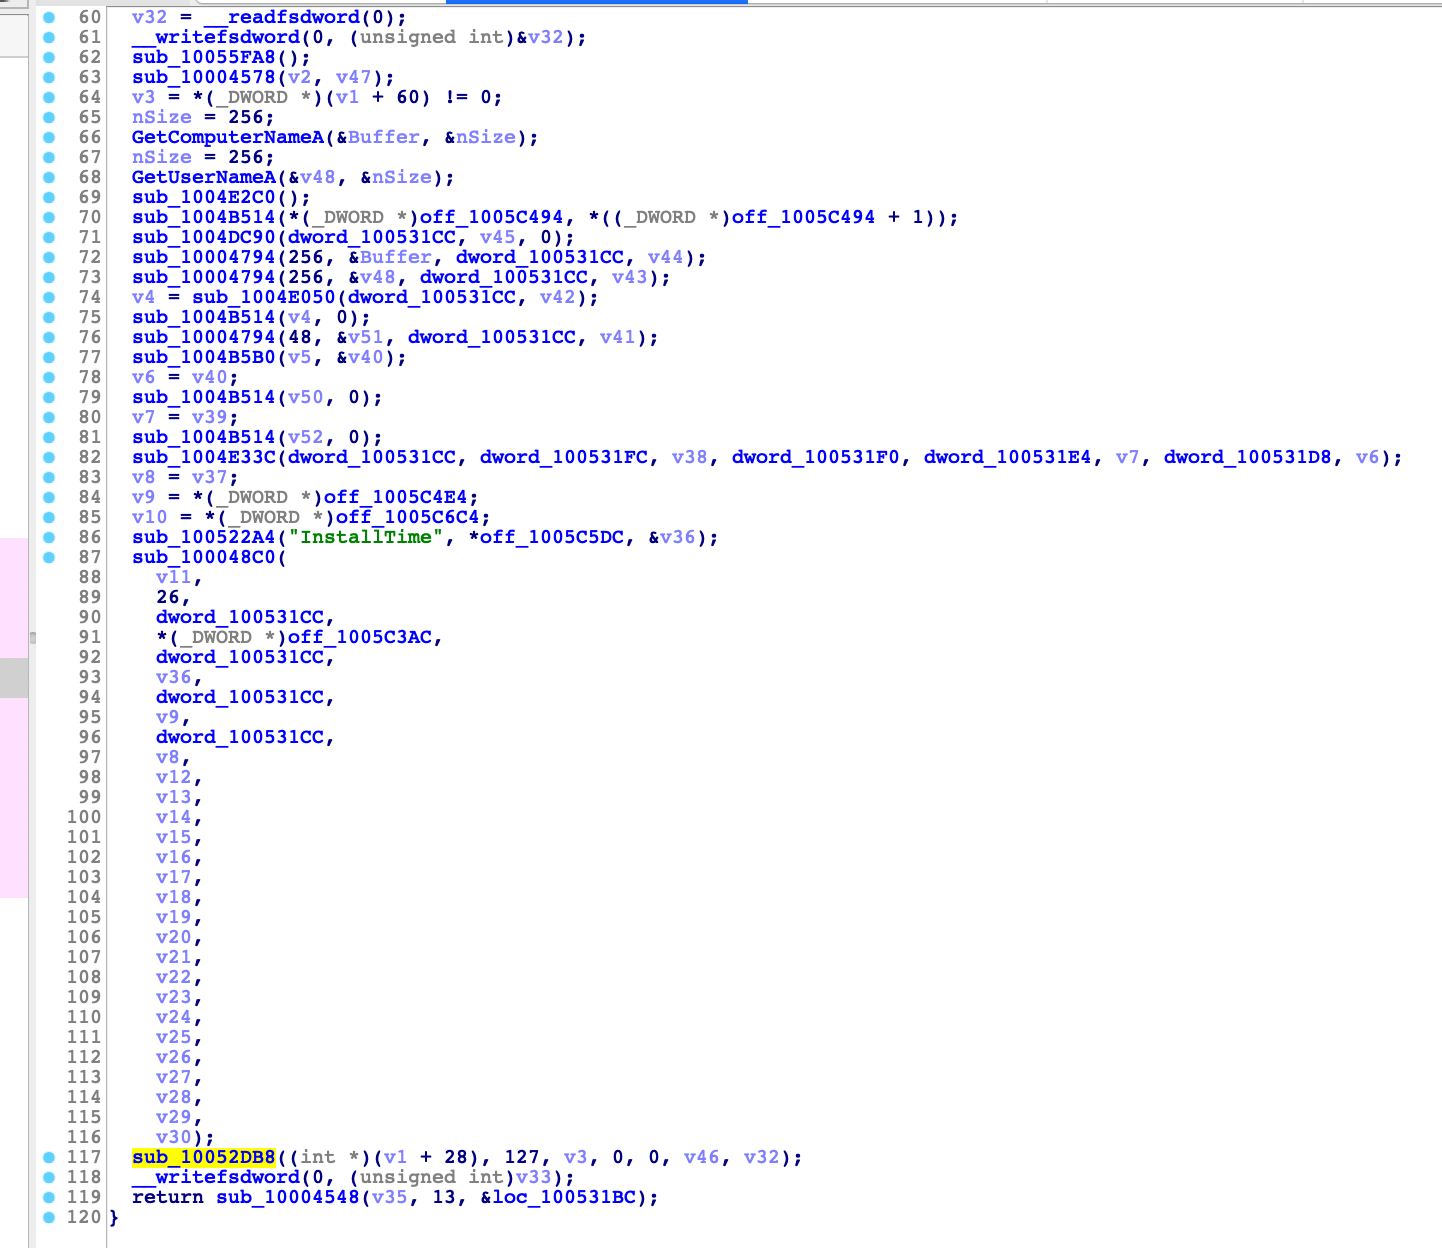Image resolution: width=1442 pixels, height=1248 pixels.
Task: Click argument v20 on line 106
Action: pyautogui.click(x=173, y=937)
